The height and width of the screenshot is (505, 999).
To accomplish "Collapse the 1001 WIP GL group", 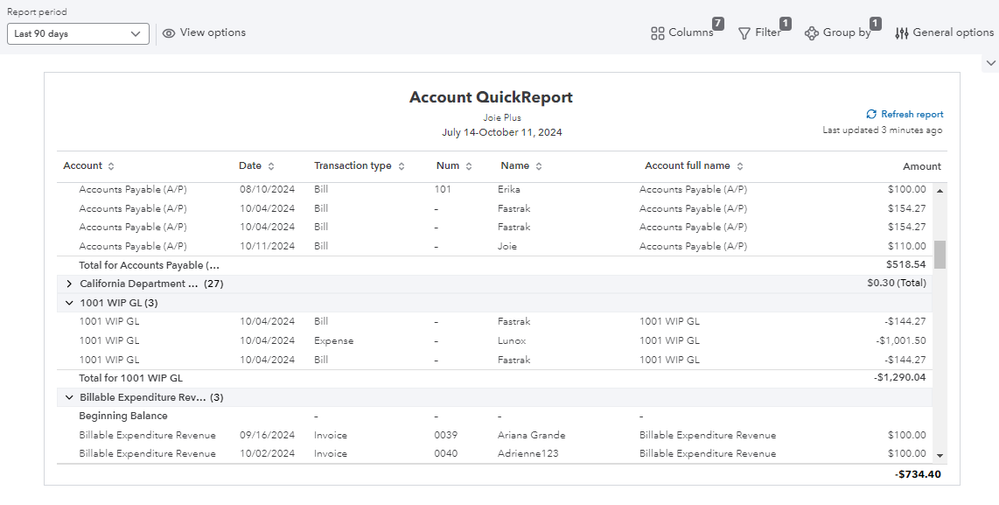I will (69, 302).
